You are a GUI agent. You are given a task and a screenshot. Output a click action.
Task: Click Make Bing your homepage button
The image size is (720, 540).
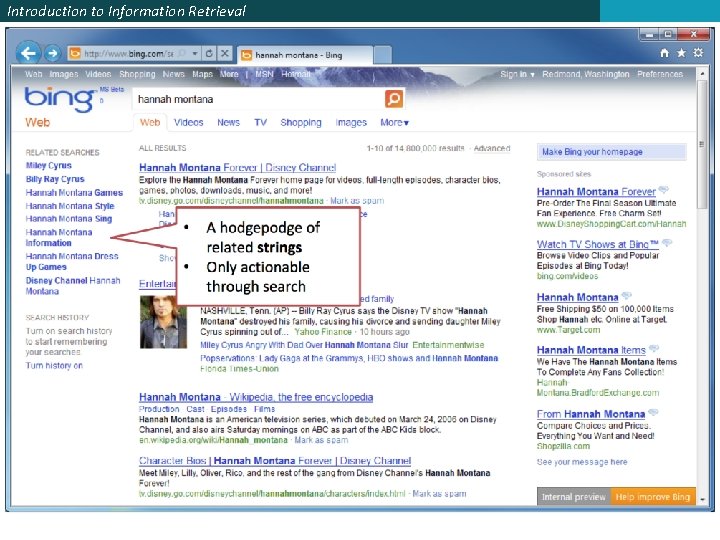click(612, 152)
